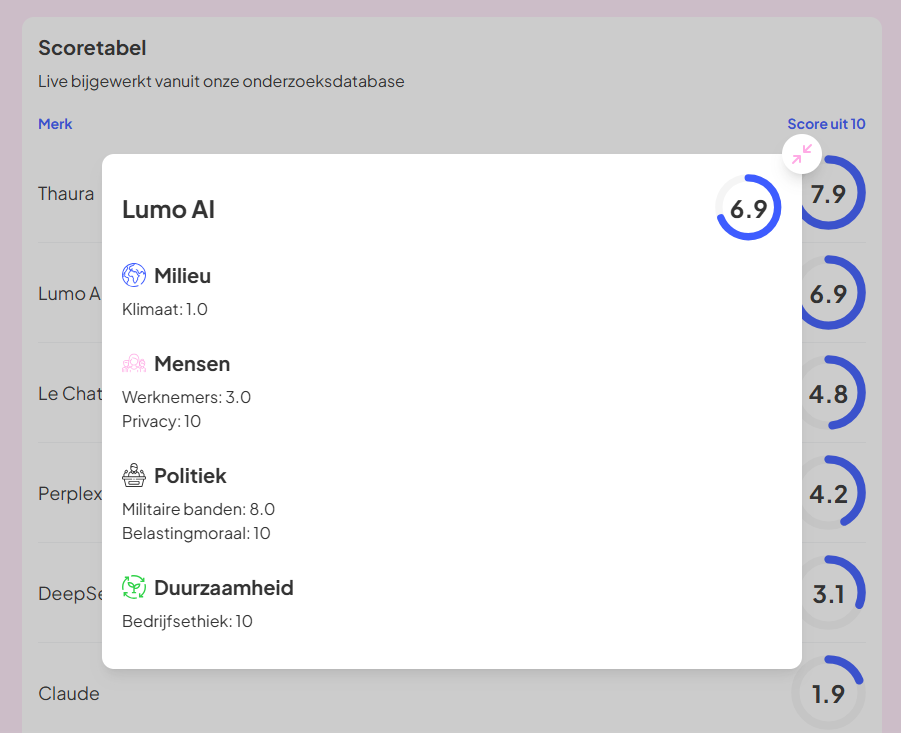The height and width of the screenshot is (733, 901).
Task: Click the Lumo AI card title
Action: coord(168,210)
